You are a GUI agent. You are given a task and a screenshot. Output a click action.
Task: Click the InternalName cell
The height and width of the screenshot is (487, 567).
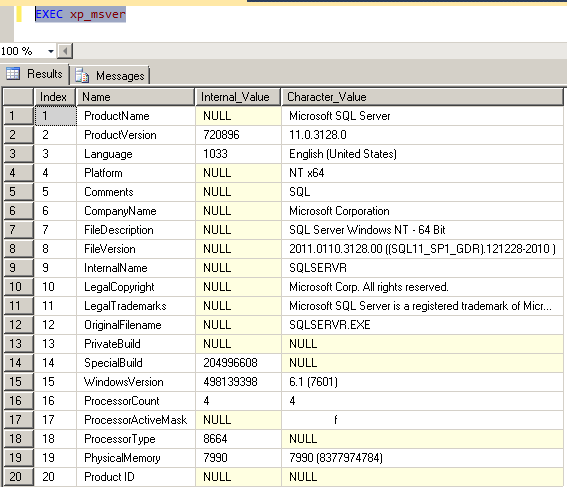click(136, 268)
